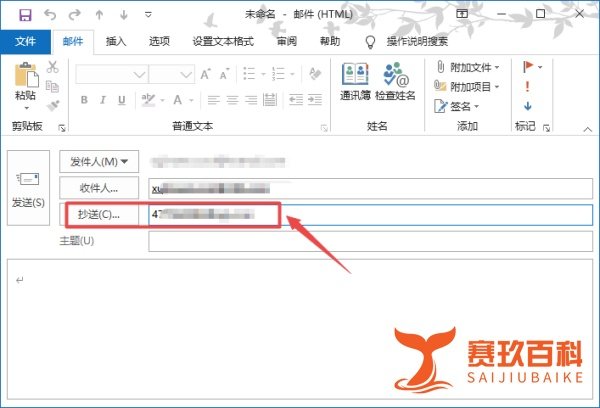Align text left
This screenshot has width=600, height=408.
(214, 100)
